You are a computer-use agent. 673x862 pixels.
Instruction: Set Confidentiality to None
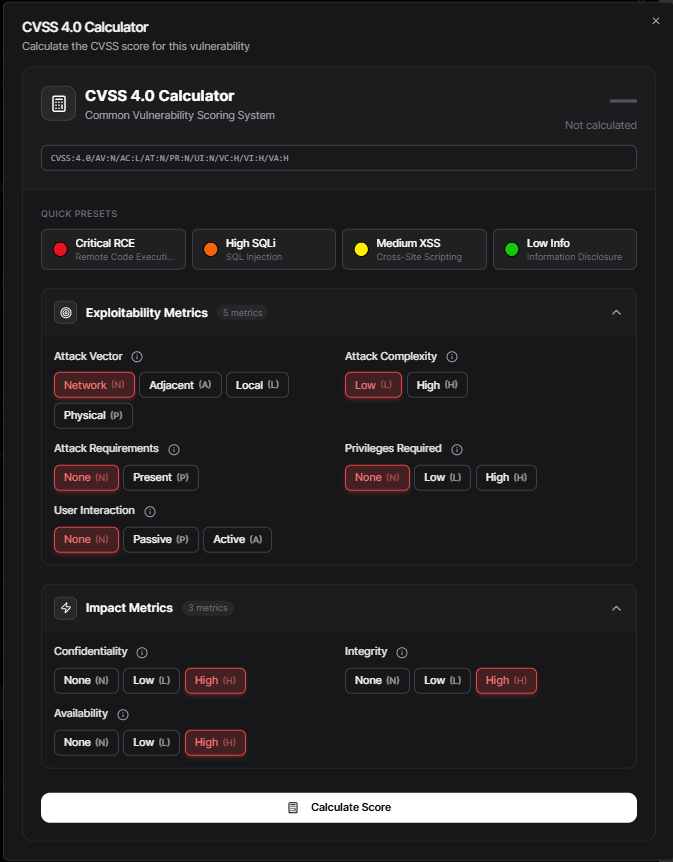(x=86, y=681)
